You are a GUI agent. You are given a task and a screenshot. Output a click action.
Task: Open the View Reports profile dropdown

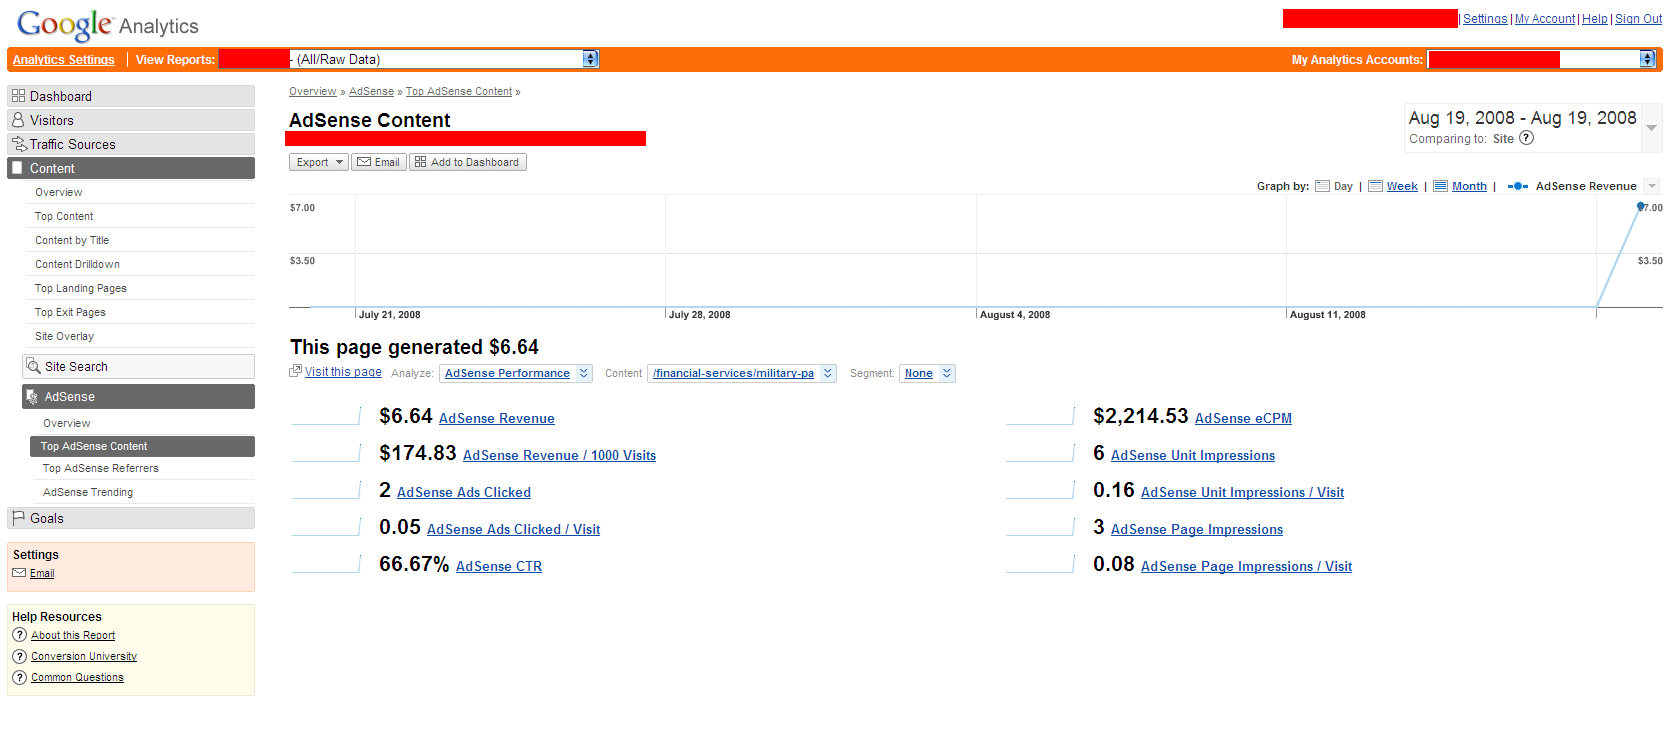tap(409, 59)
